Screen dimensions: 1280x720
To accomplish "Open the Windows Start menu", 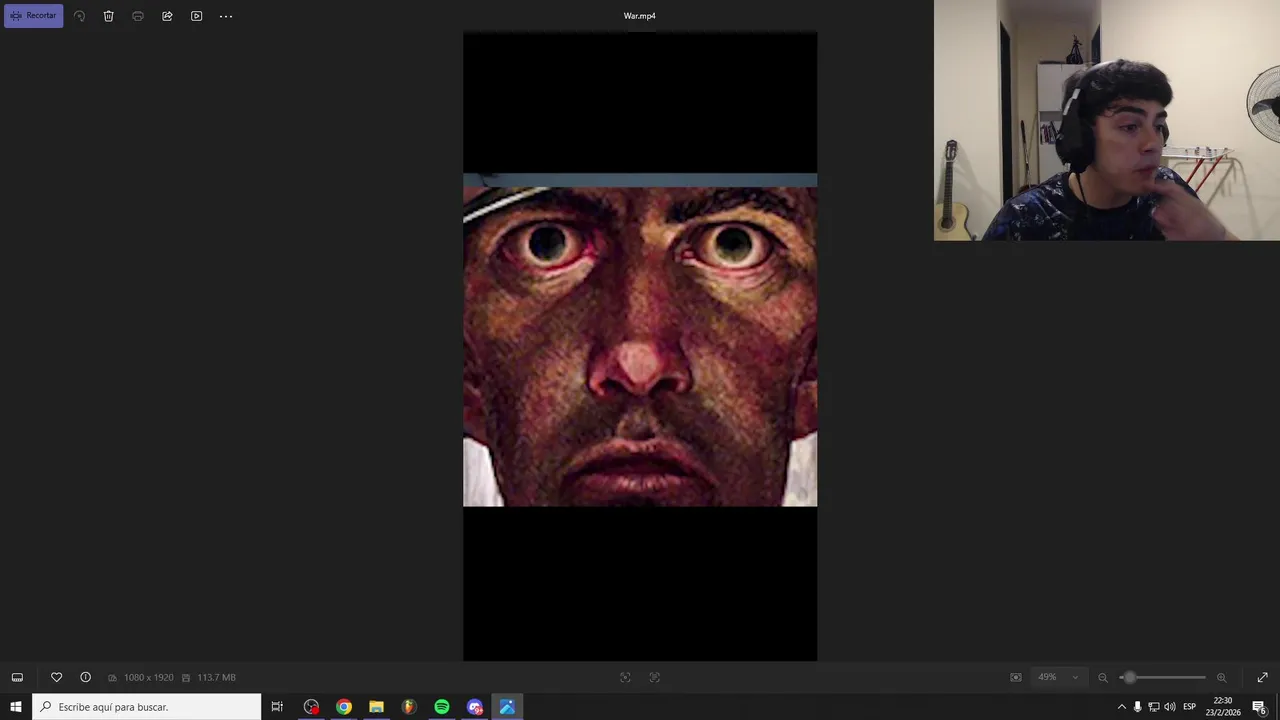I will tap(16, 707).
